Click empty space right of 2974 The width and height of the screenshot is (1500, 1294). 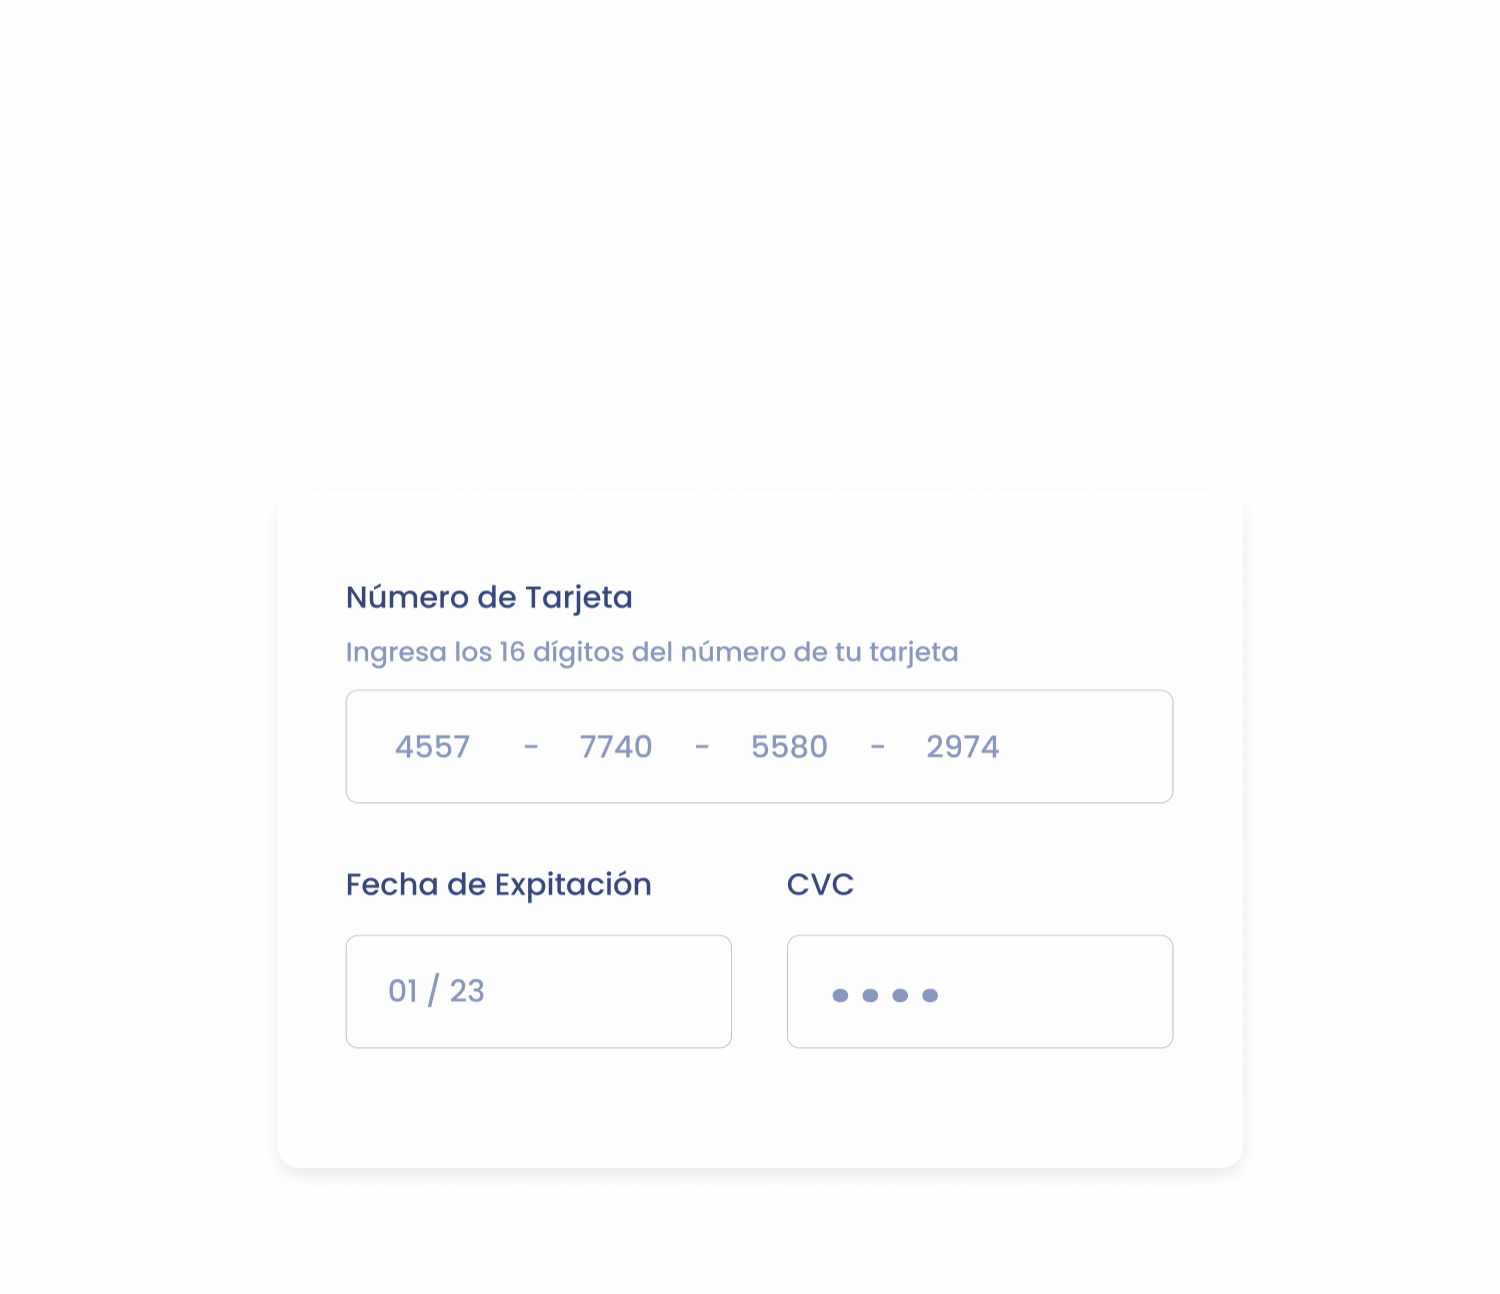click(1085, 747)
